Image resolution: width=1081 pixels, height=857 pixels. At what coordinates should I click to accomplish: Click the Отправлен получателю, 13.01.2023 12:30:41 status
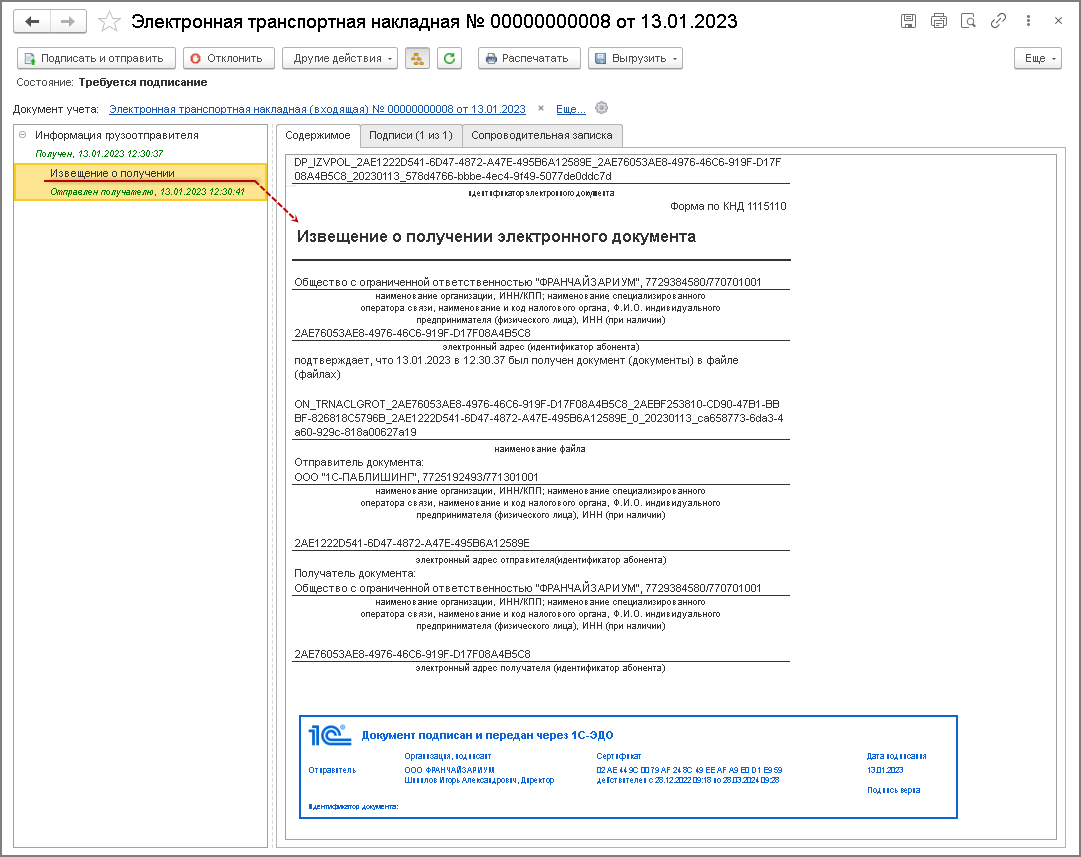[x=148, y=192]
